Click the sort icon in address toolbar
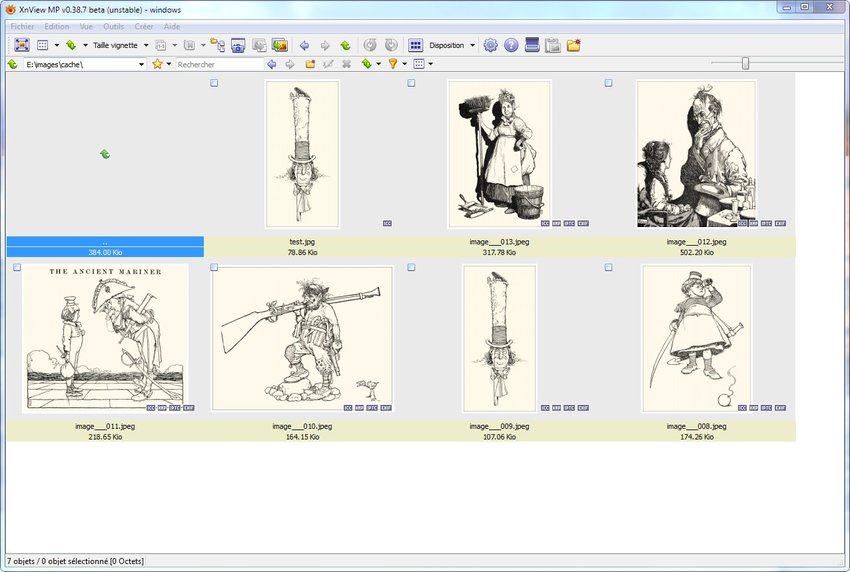This screenshot has width=850, height=572. click(x=367, y=64)
